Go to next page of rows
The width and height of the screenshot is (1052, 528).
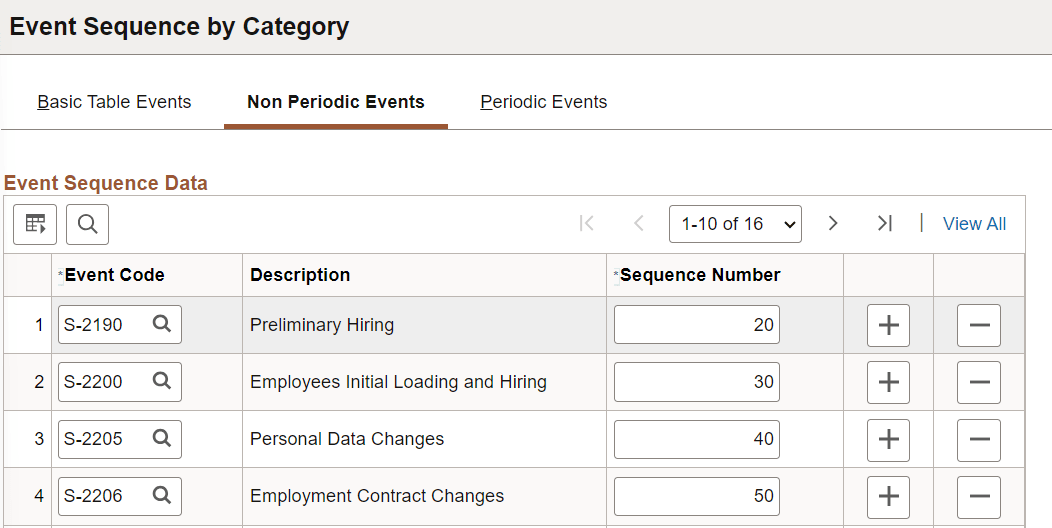[833, 224]
